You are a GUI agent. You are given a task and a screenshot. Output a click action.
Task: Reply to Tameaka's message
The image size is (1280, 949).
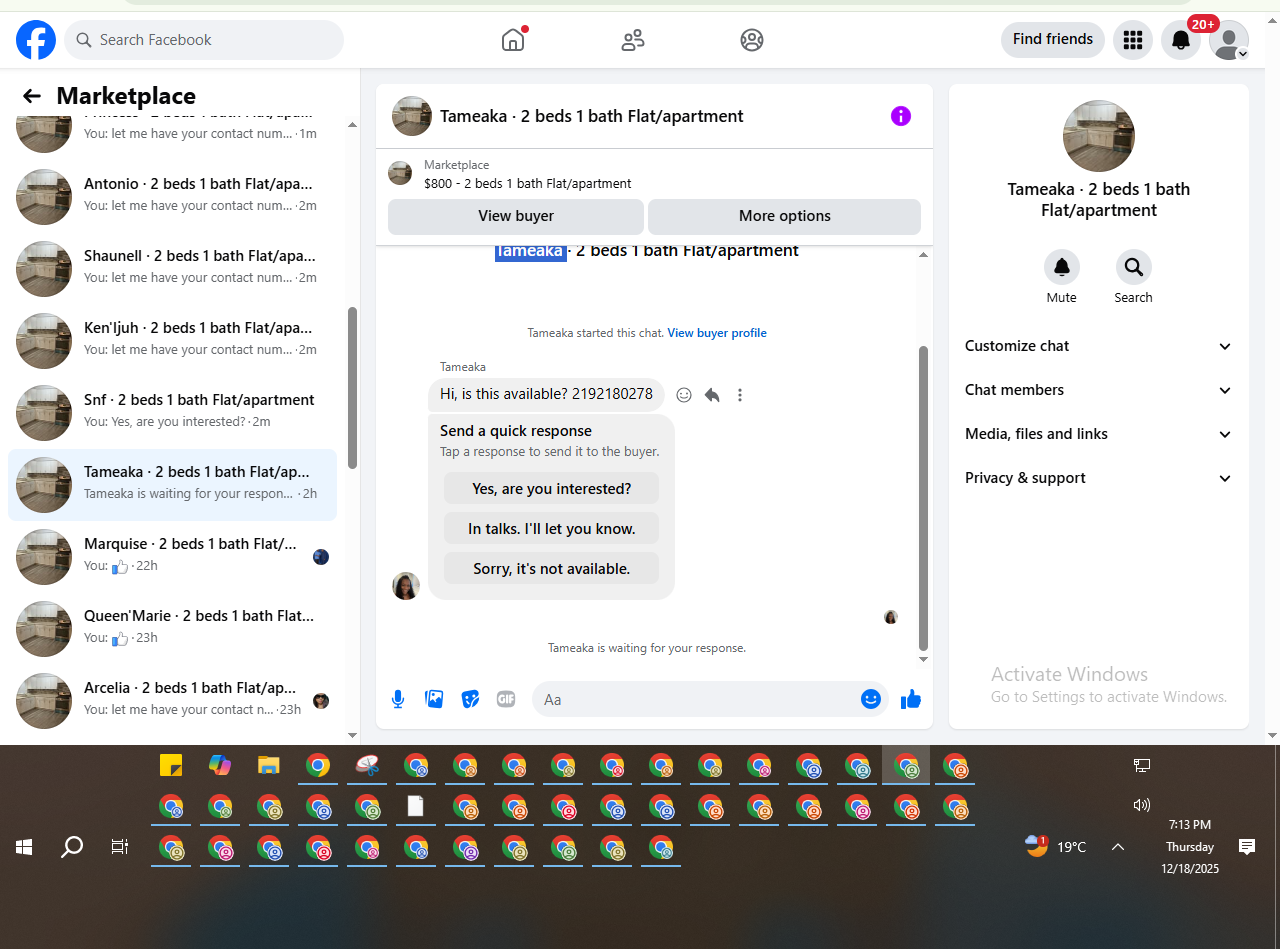(x=712, y=395)
